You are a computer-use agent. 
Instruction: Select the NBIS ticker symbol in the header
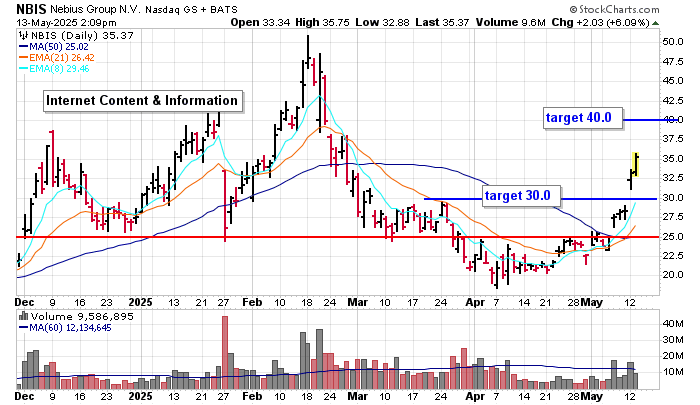pyautogui.click(x=32, y=9)
